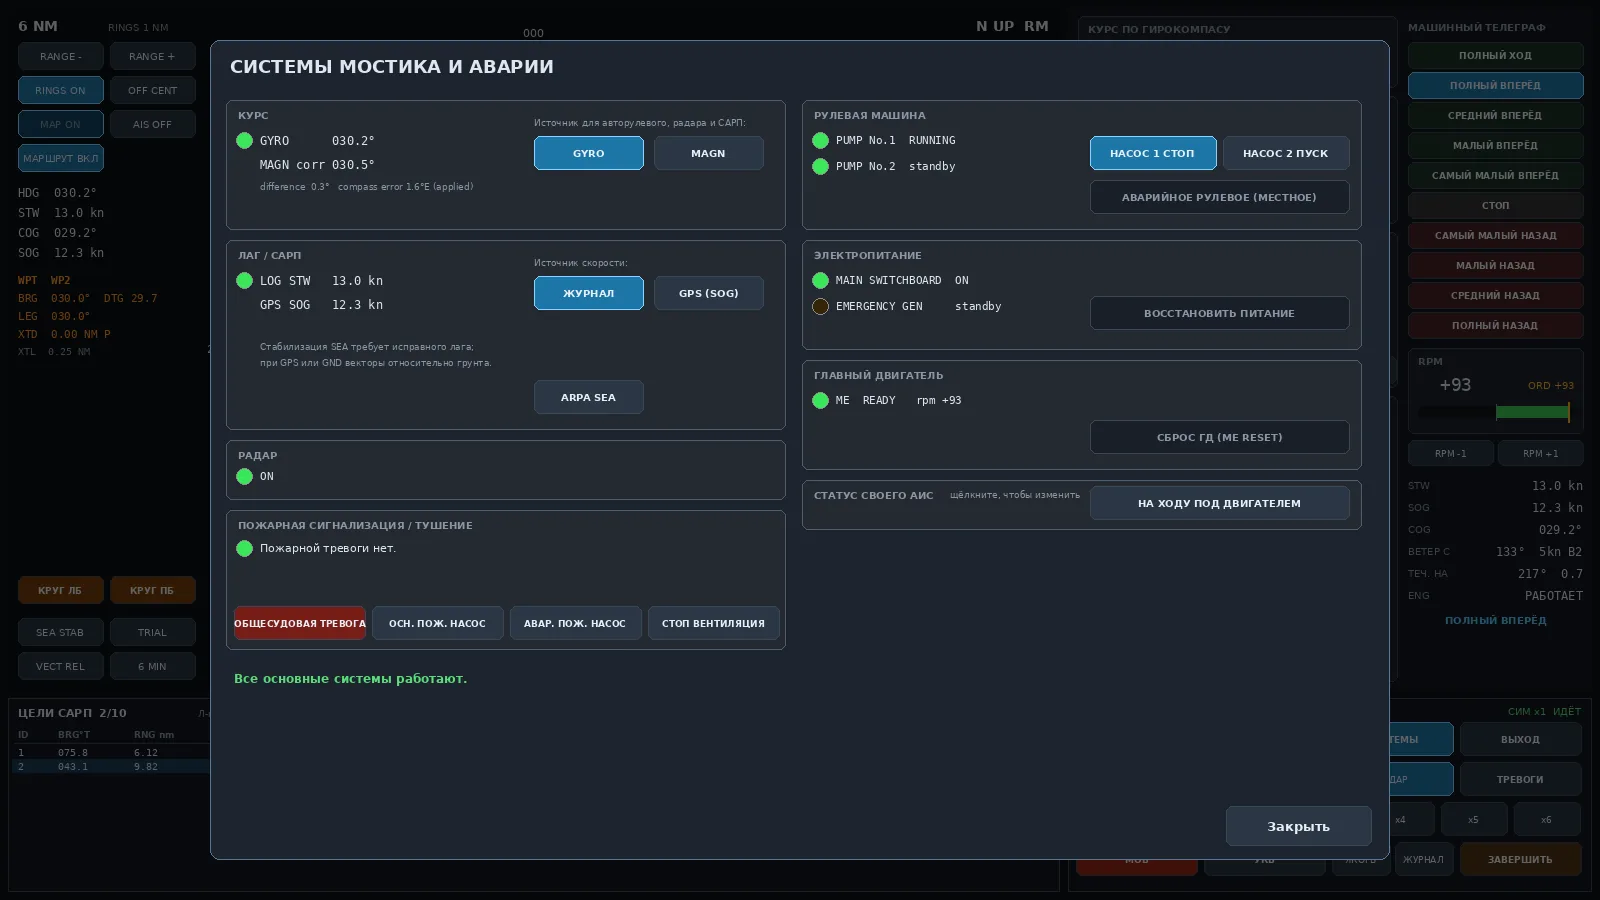This screenshot has width=1600, height=900.
Task: Close the bridge systems dialog with Закрыть
Action: point(1298,826)
